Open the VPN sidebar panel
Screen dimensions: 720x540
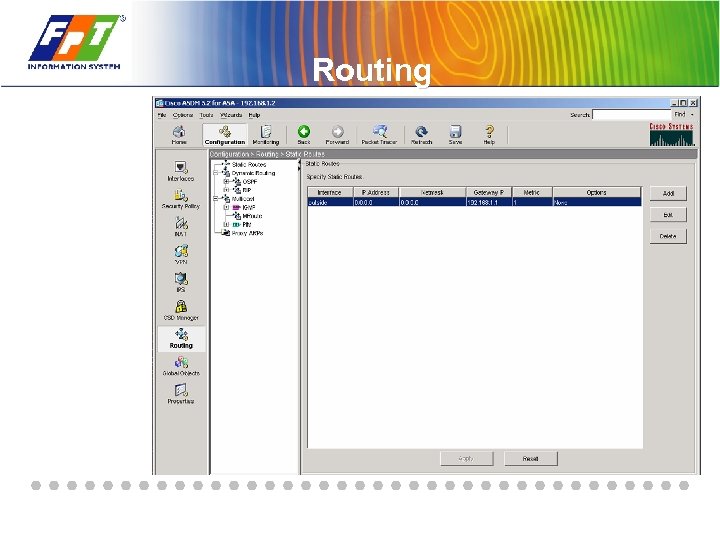click(181, 254)
